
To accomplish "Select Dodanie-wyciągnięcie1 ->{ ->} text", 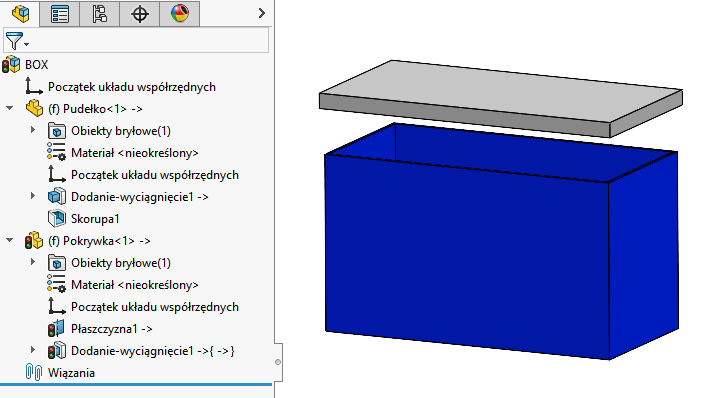I will (x=153, y=351).
